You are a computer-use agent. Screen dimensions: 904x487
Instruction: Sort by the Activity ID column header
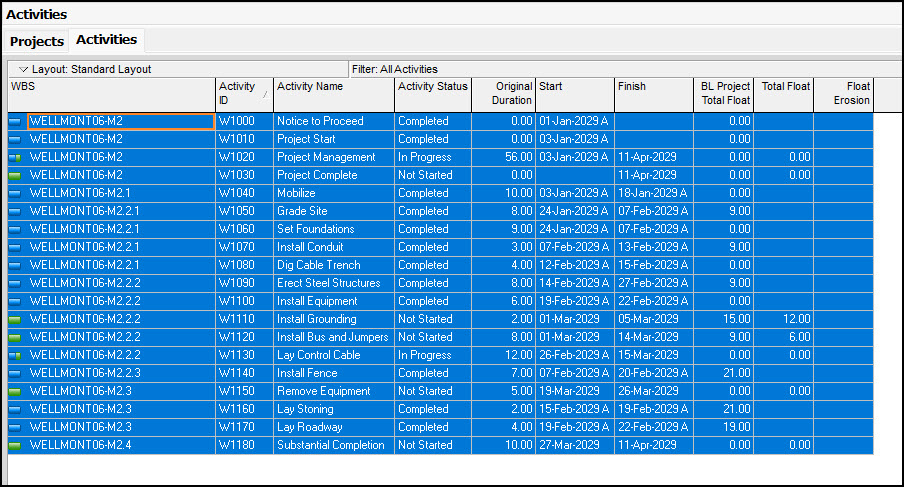tap(244, 95)
